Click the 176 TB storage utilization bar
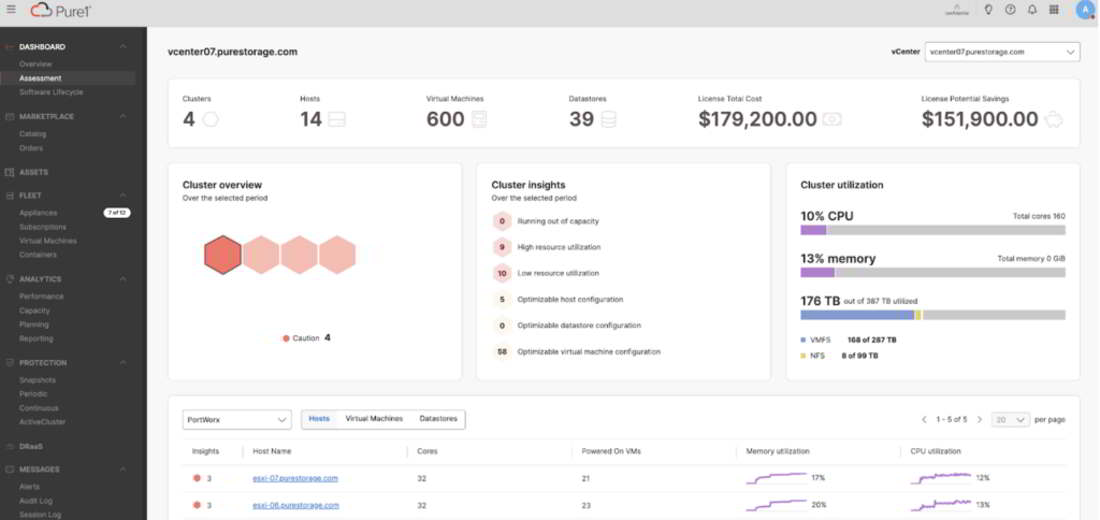The image size is (1100, 520). (x=933, y=315)
